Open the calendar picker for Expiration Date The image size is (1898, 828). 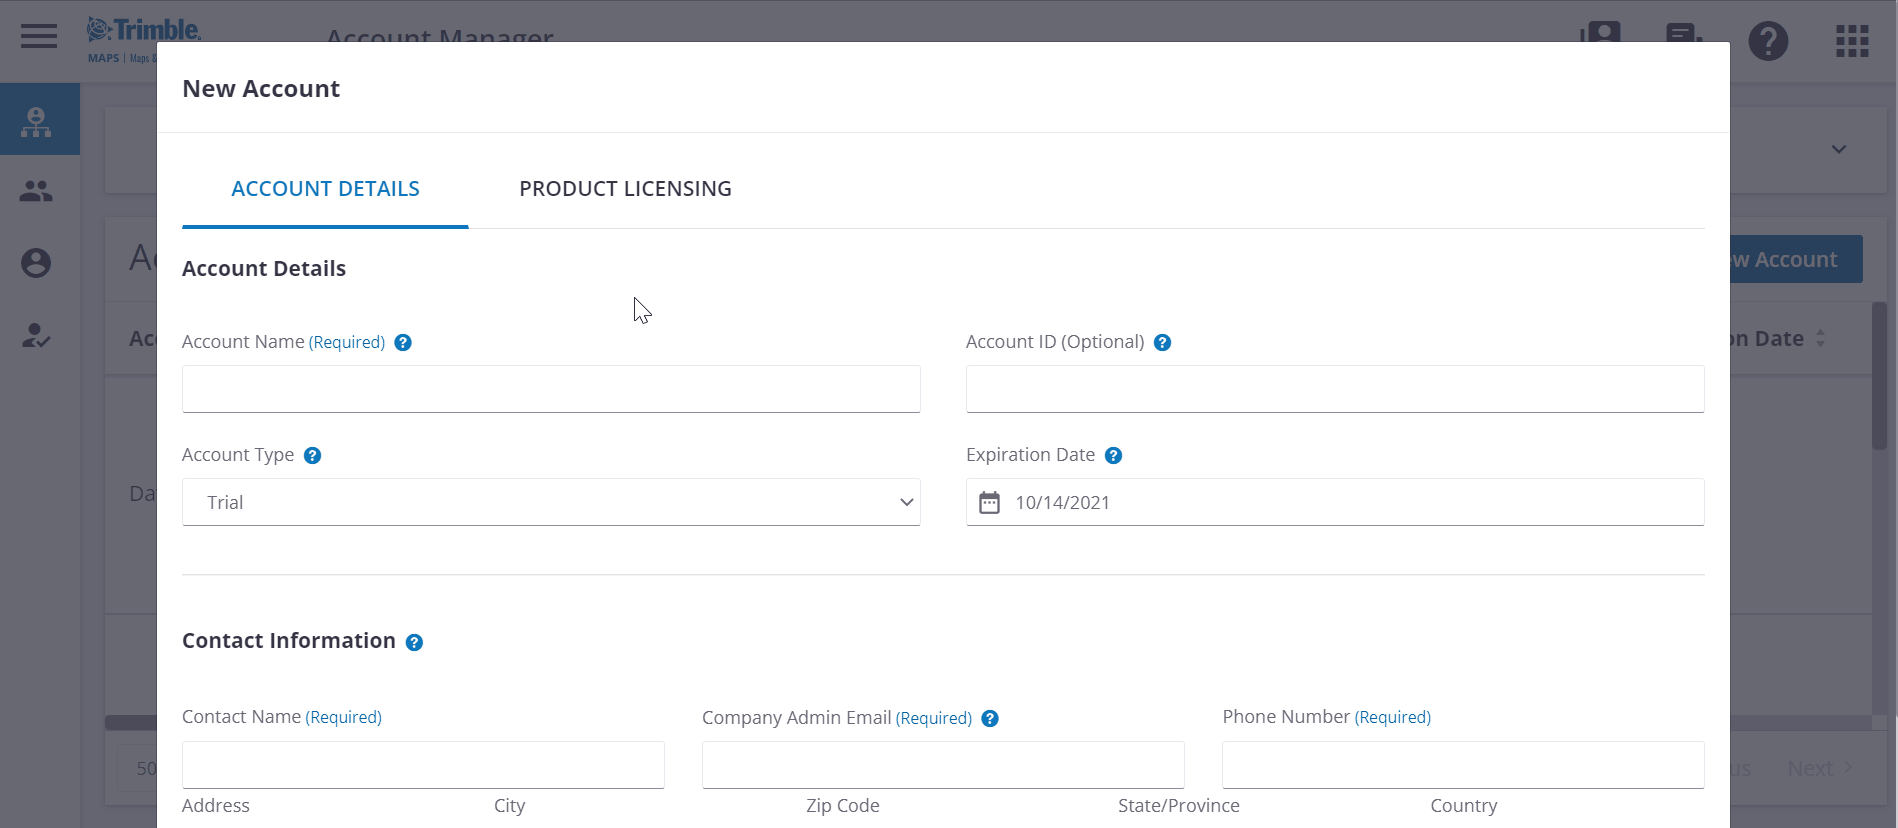[x=989, y=503]
